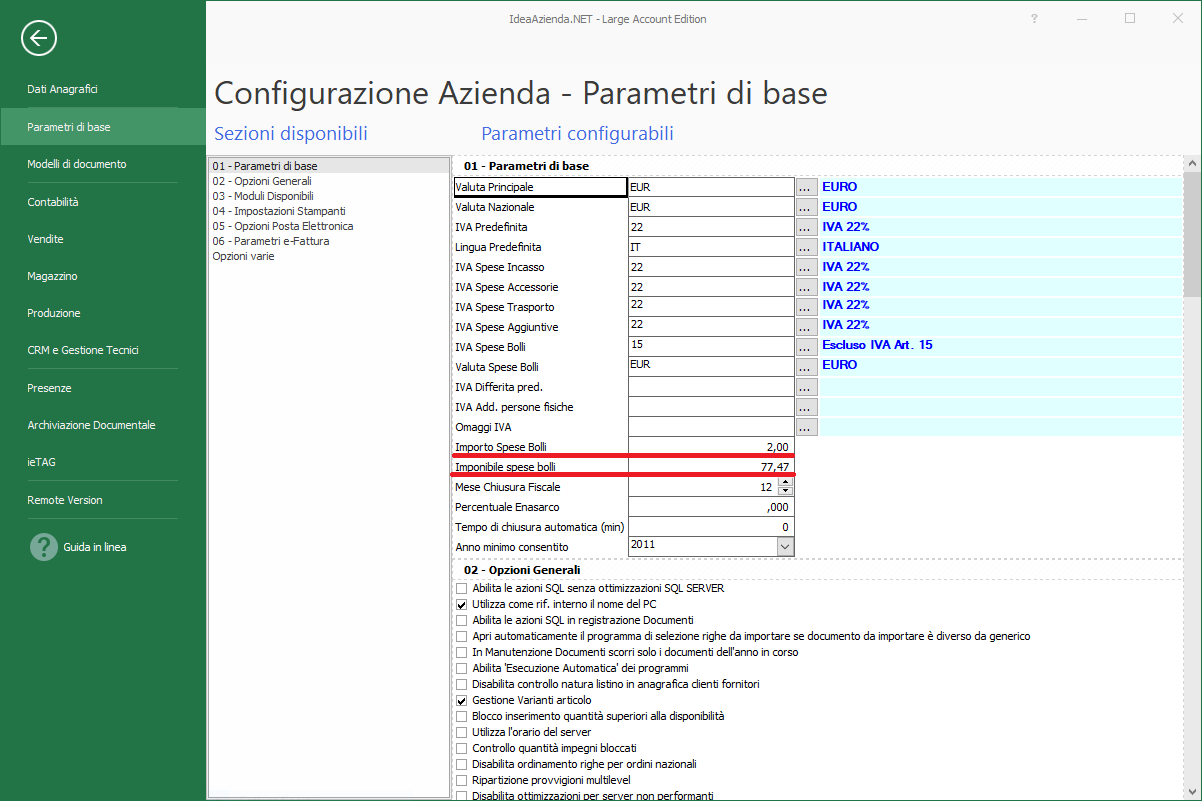The image size is (1202, 801).
Task: Click the back arrow circle icon
Action: tap(39, 39)
